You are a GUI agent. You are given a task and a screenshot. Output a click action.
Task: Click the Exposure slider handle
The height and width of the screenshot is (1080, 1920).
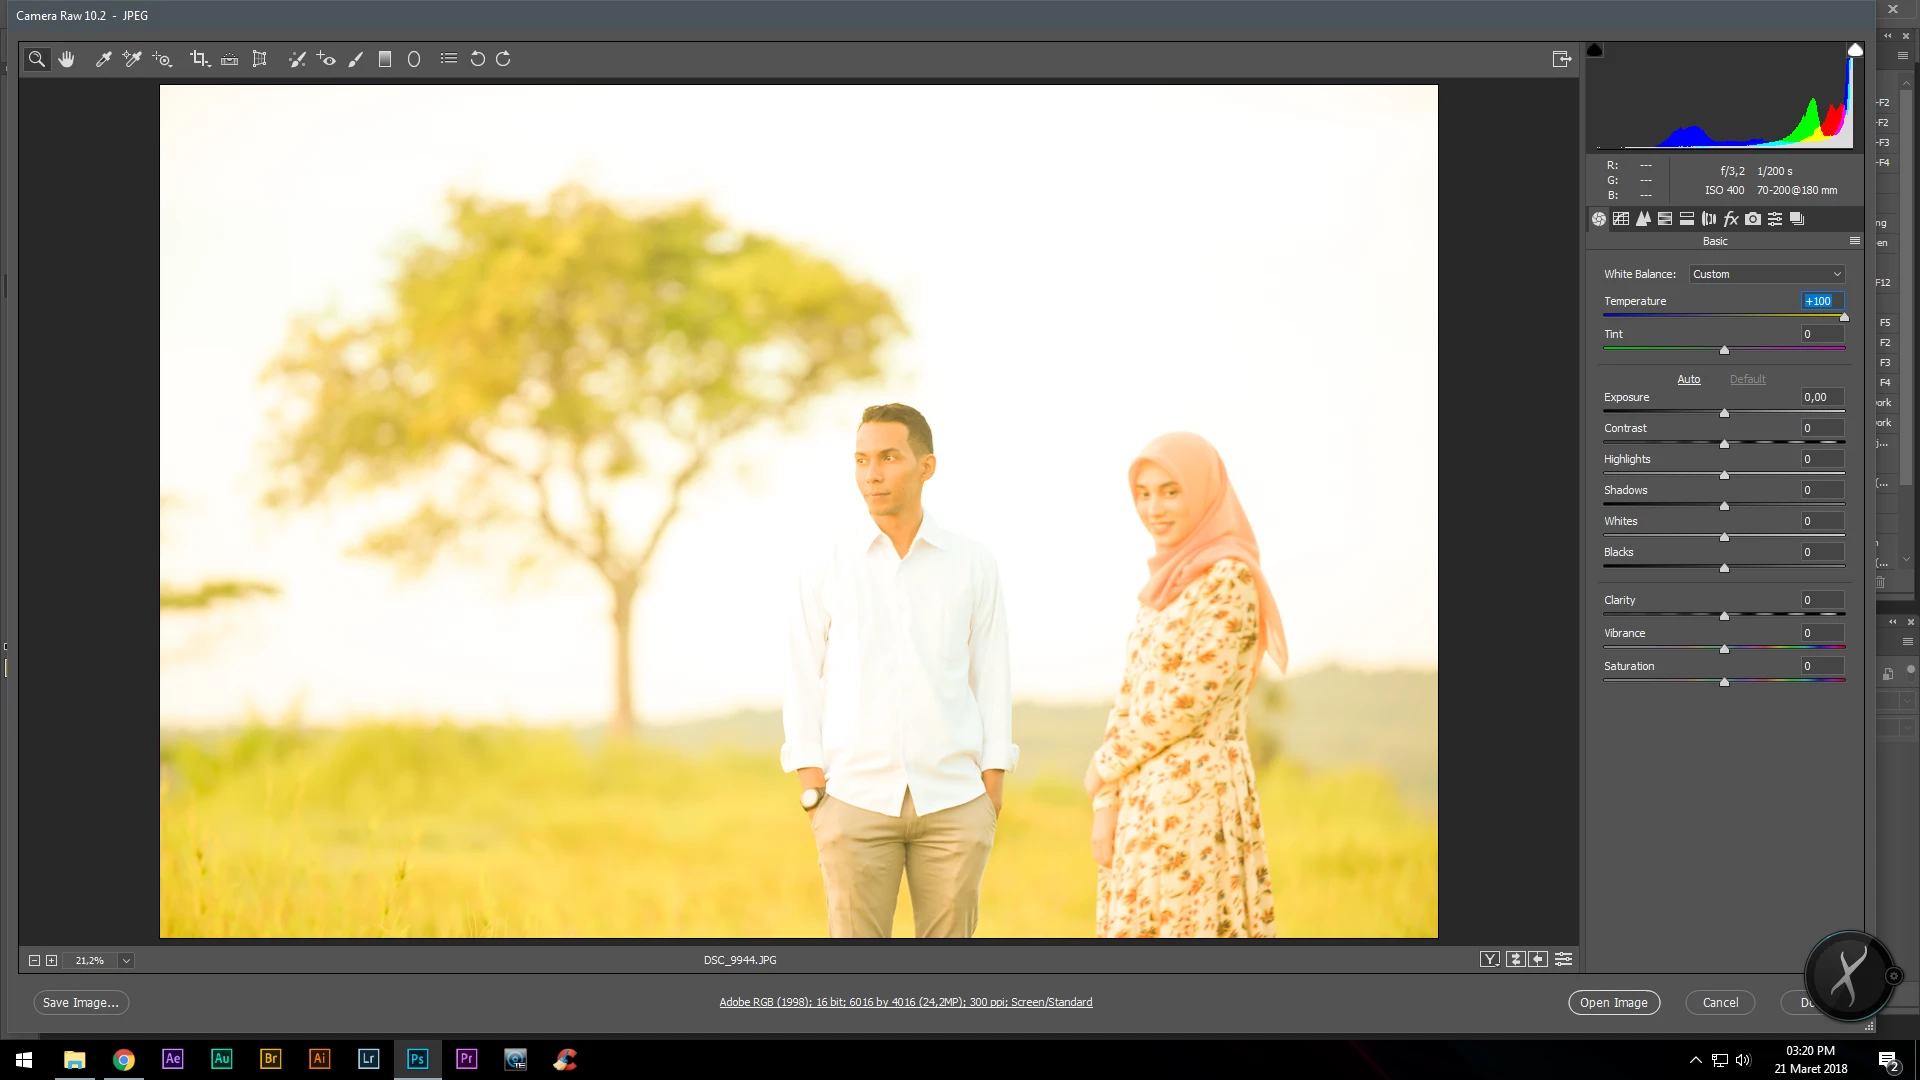[1724, 413]
